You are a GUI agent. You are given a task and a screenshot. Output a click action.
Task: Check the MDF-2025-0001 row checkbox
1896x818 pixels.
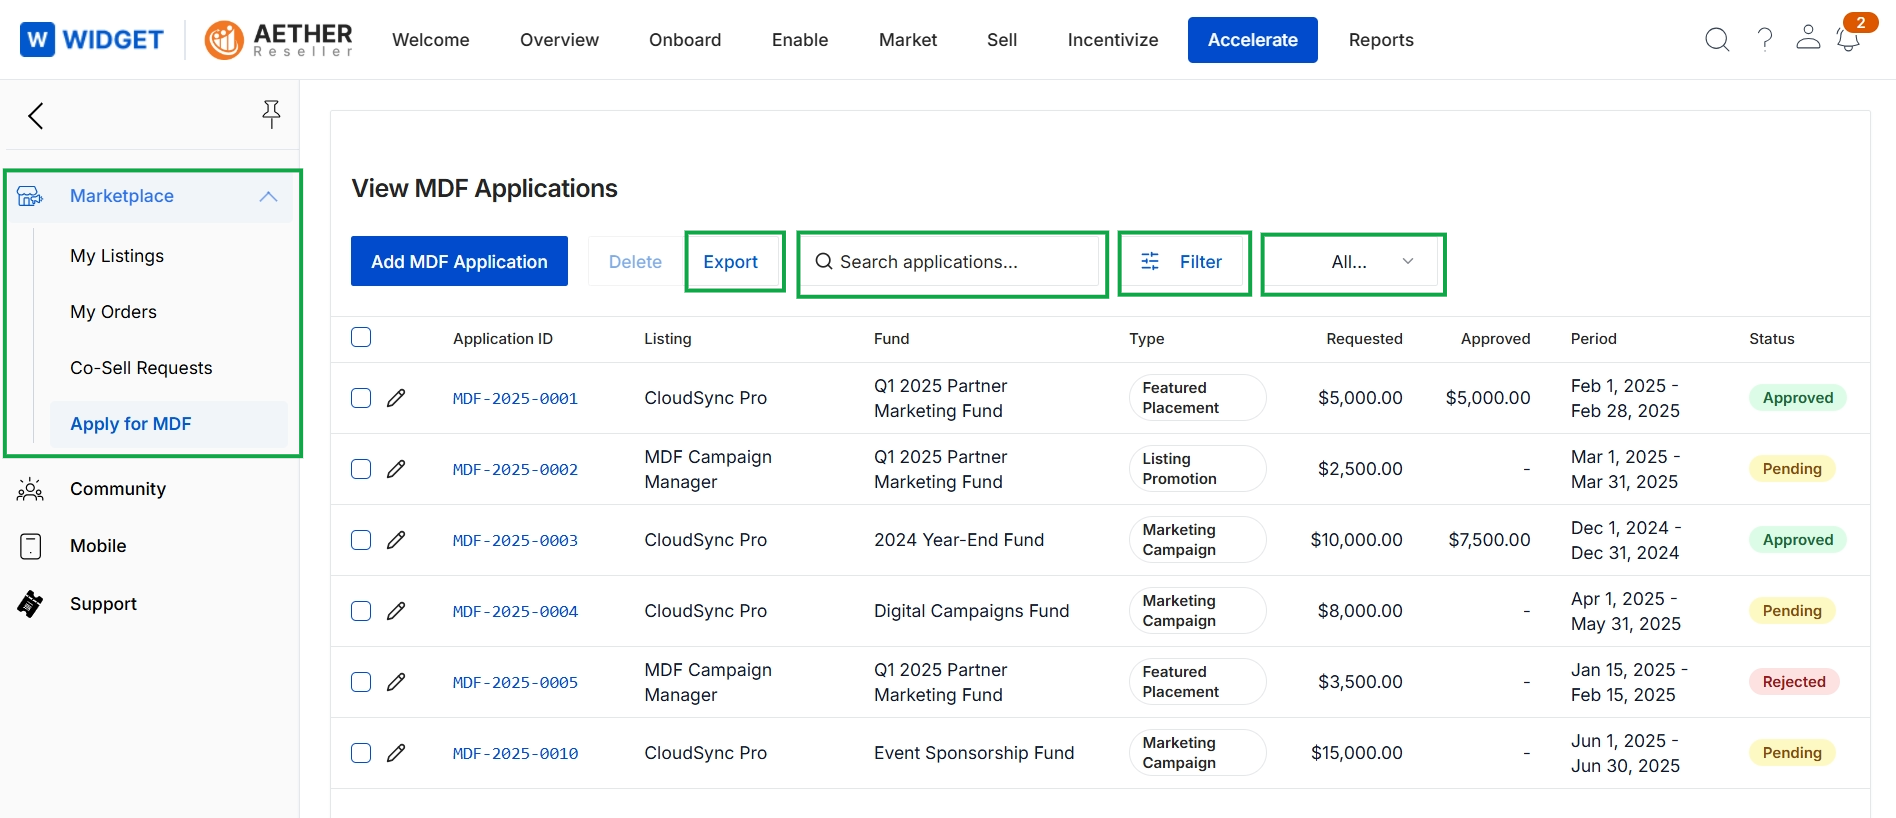click(361, 398)
